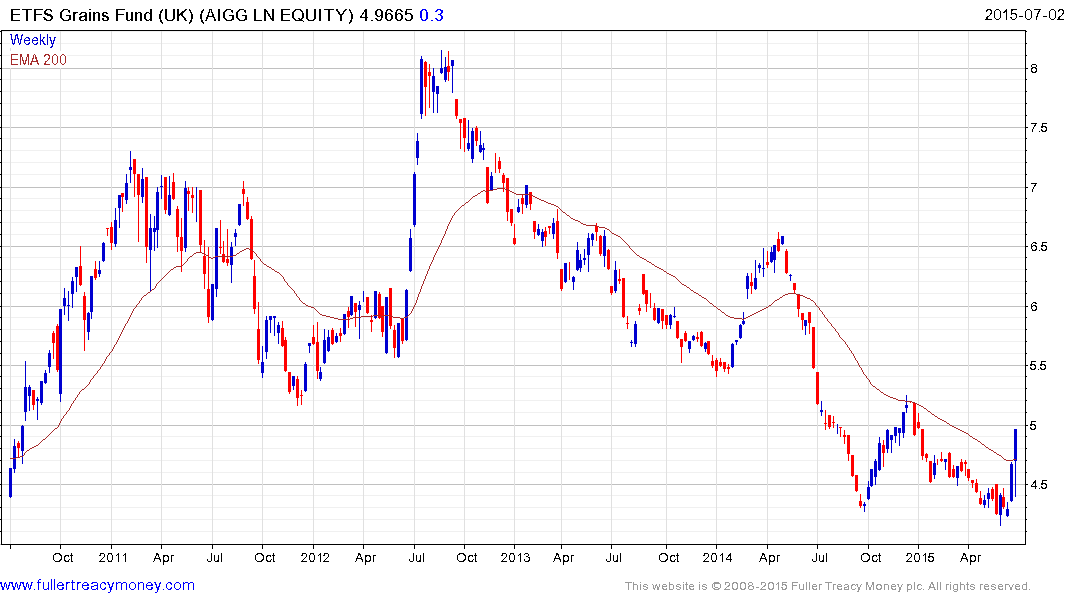Click the '2012' year label on time axis
1075x600 pixels.
(x=315, y=557)
